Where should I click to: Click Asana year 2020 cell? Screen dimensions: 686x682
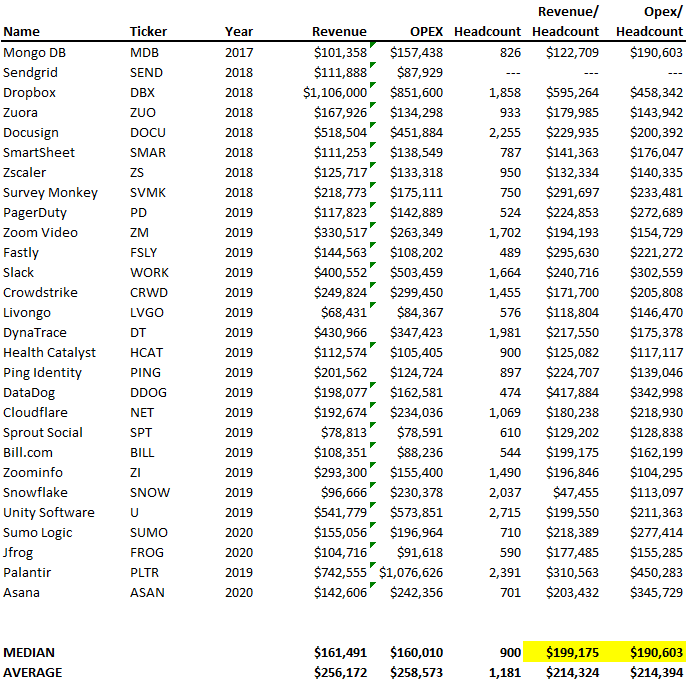[x=239, y=593]
